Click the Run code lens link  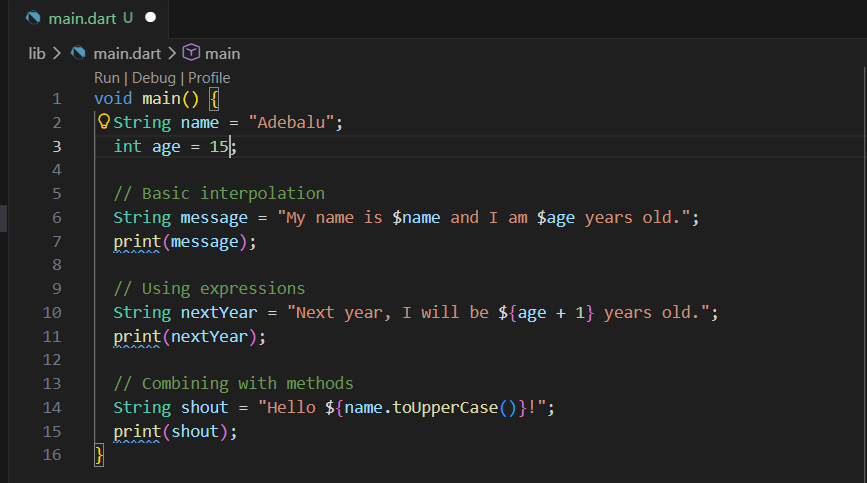[106, 78]
